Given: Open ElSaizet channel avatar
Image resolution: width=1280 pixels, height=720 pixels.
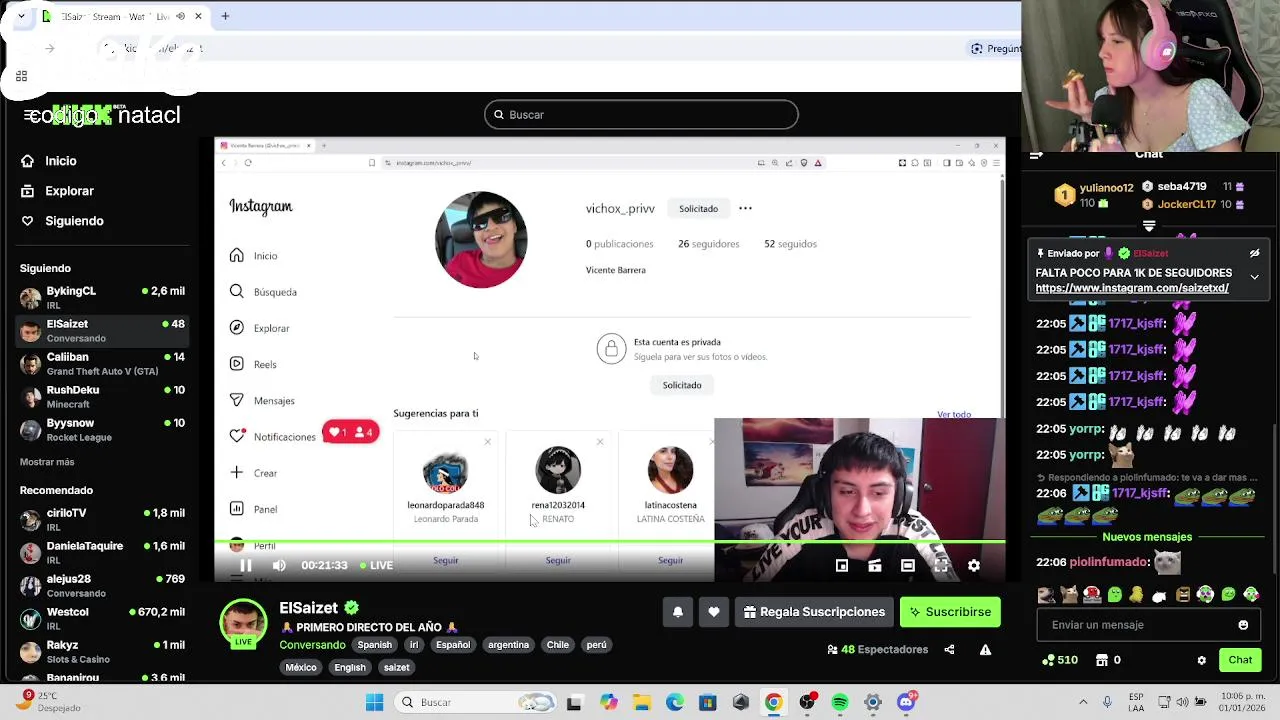Looking at the screenshot, I should (x=243, y=623).
